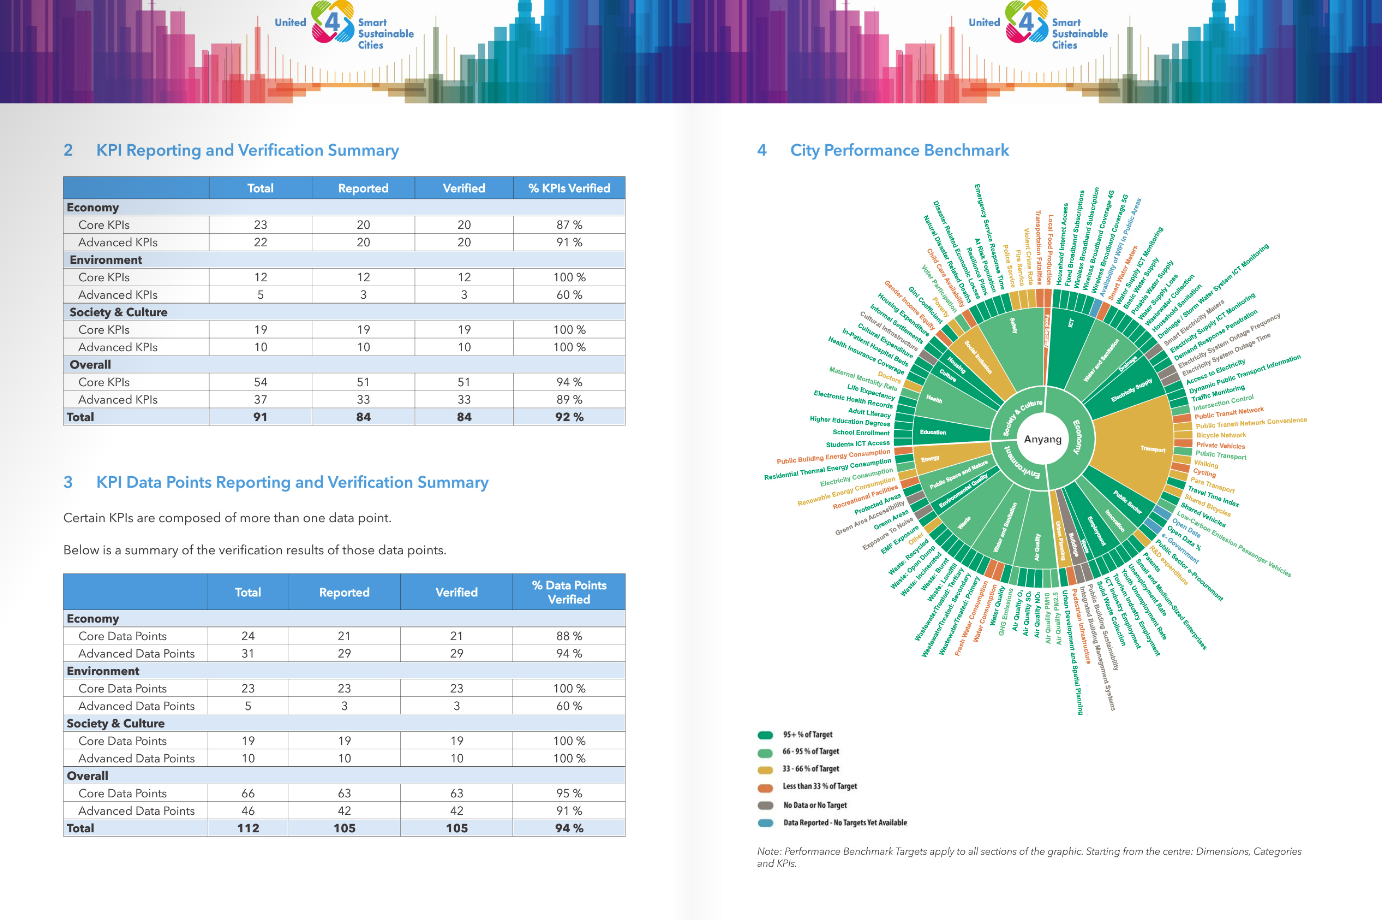Click the '31' Economy Advanced Data Points total
Screen dimensions: 1382x920
click(248, 653)
